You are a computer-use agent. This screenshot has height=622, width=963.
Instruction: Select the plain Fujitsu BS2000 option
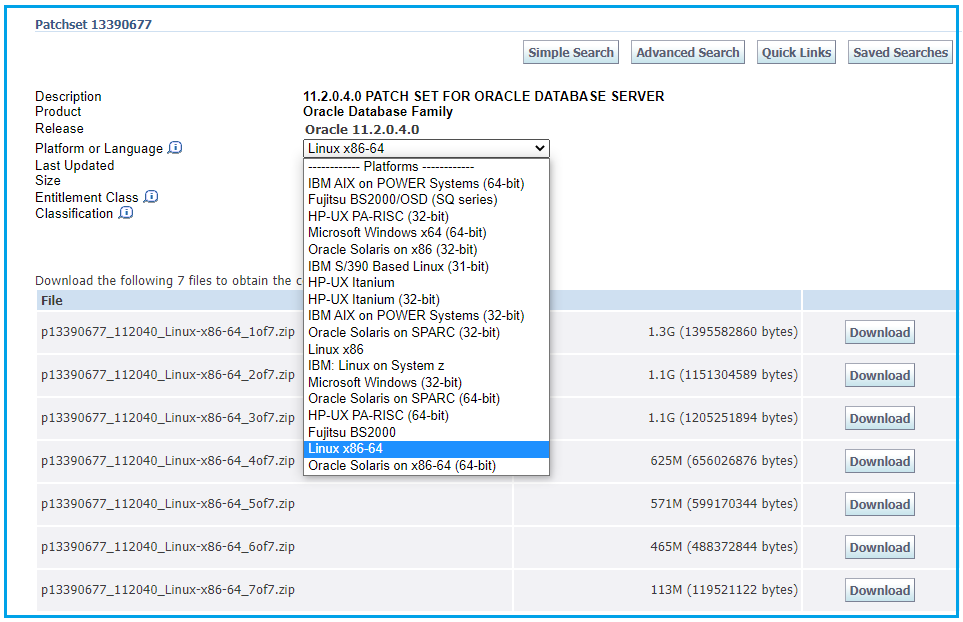point(426,432)
